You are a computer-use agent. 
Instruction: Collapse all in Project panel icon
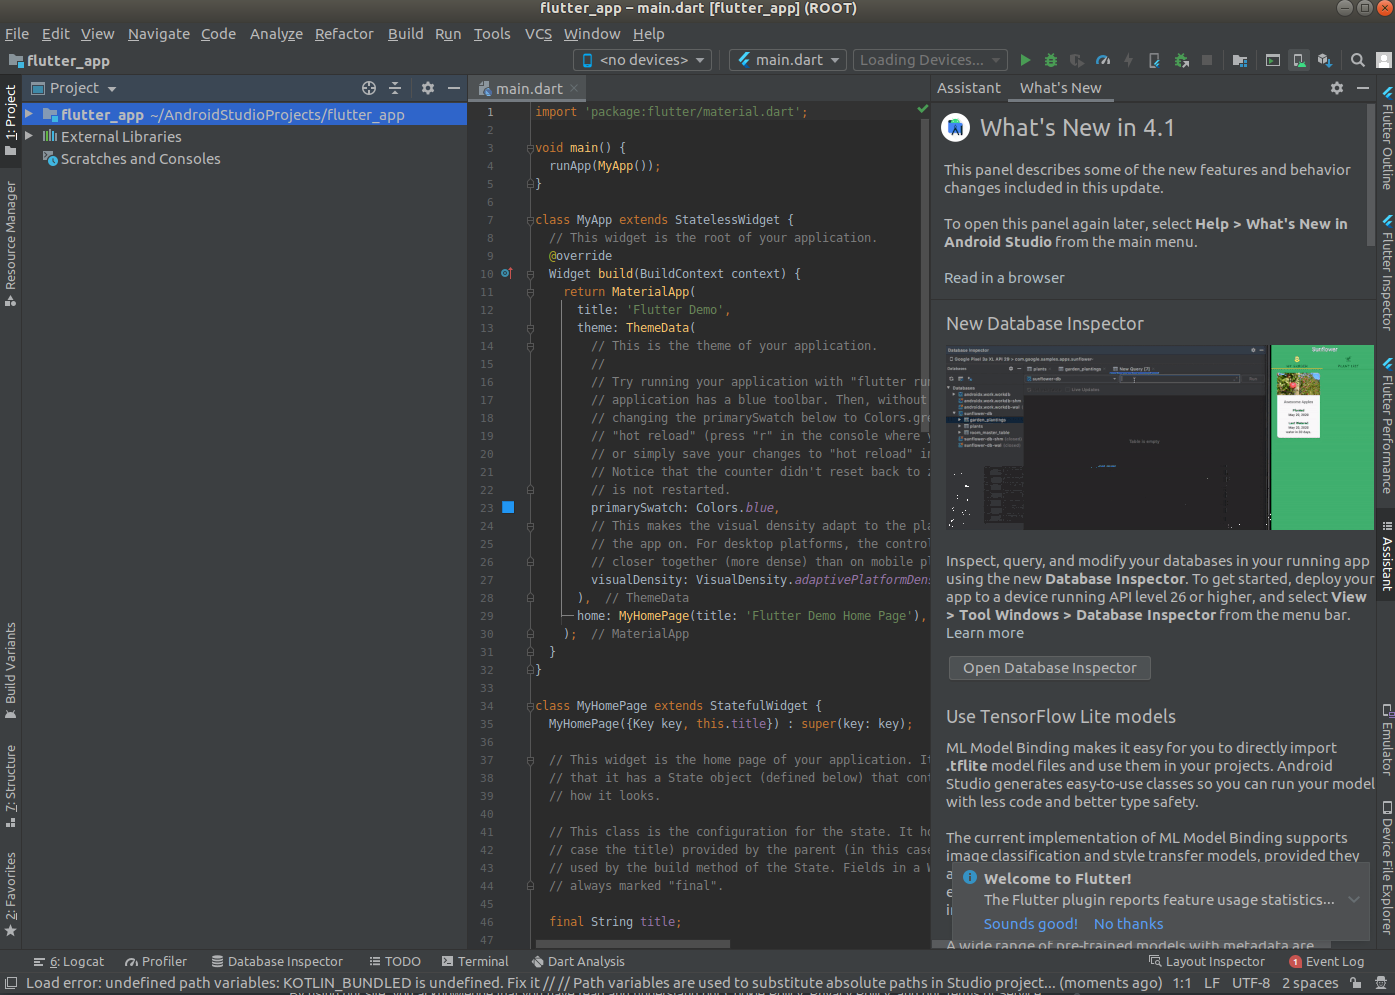(x=395, y=88)
